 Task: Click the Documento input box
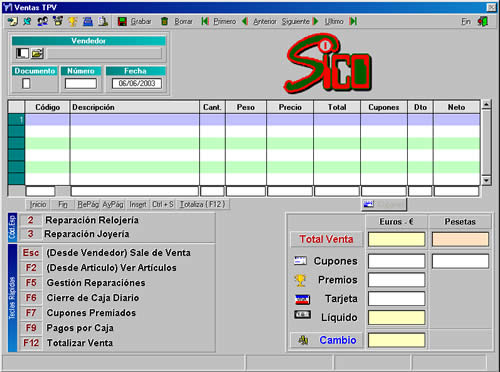(x=26, y=83)
